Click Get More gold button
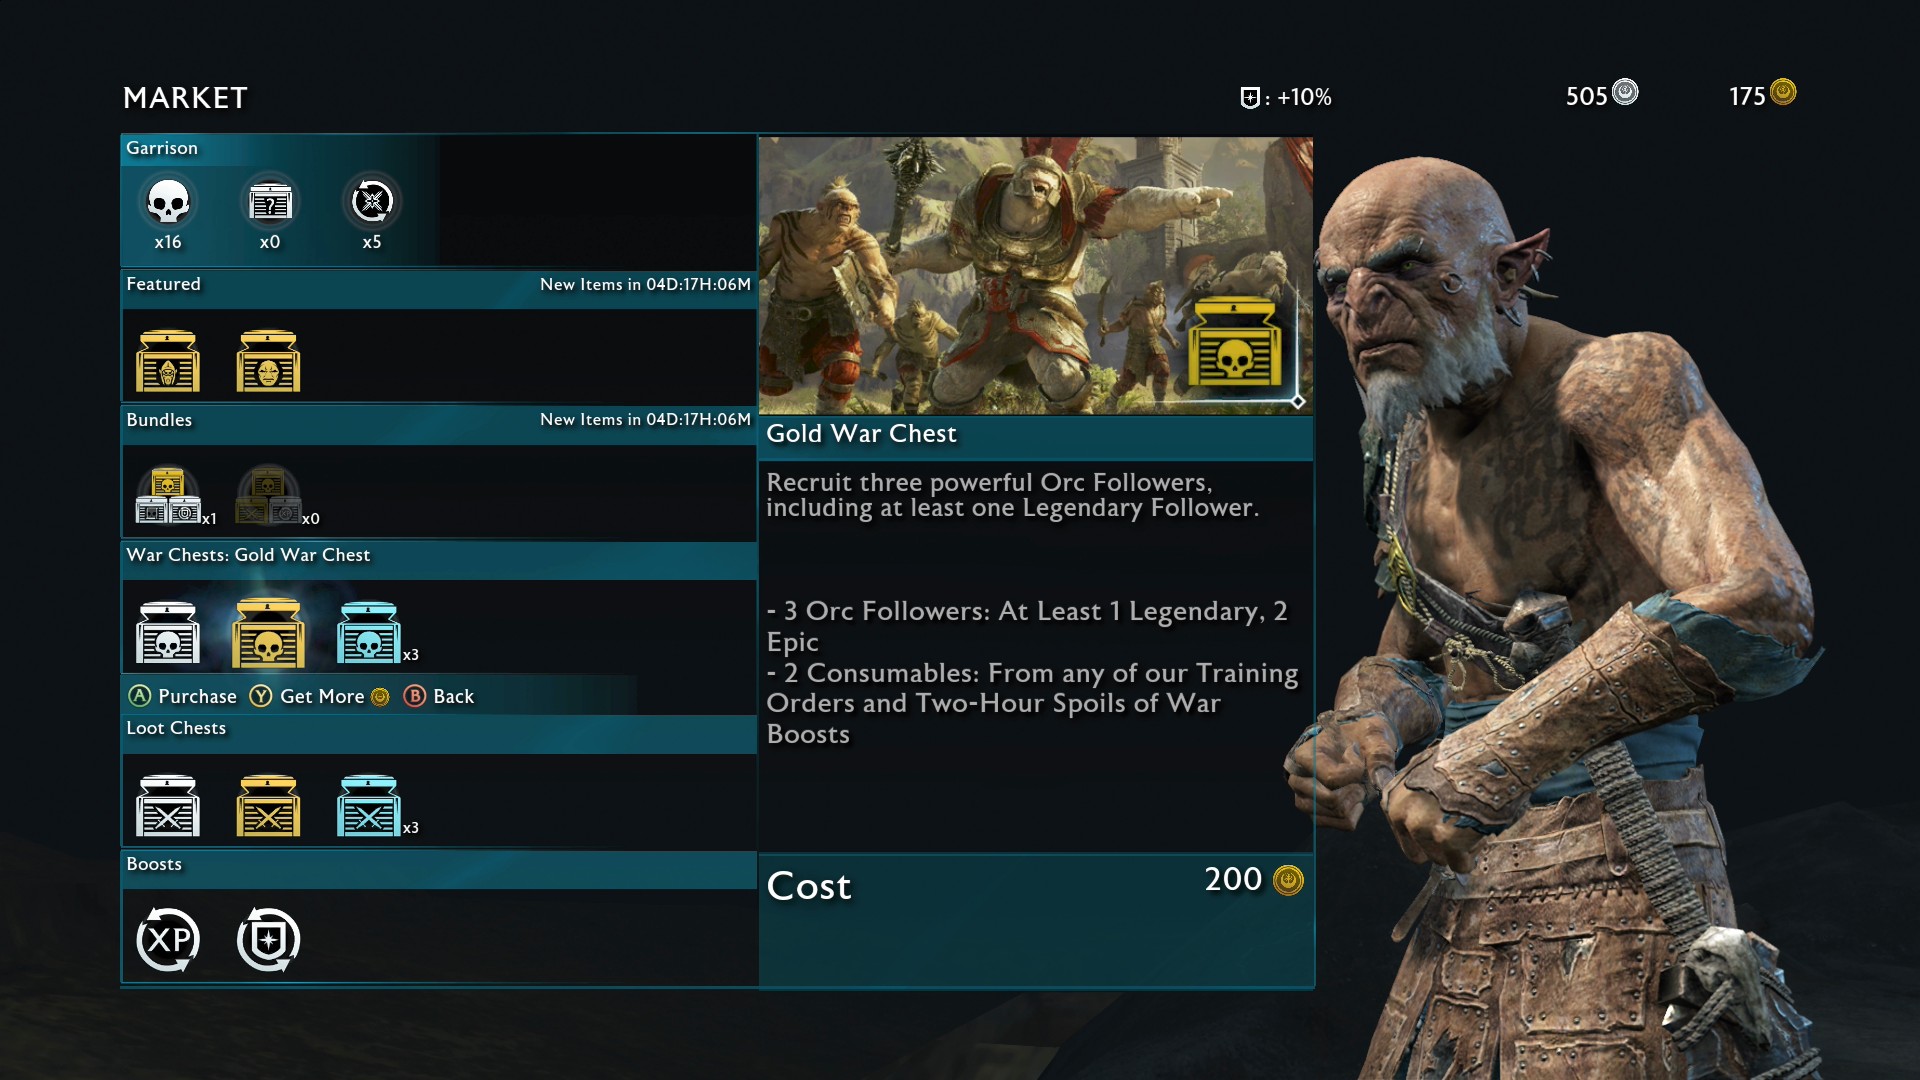Image resolution: width=1920 pixels, height=1080 pixels. click(319, 696)
